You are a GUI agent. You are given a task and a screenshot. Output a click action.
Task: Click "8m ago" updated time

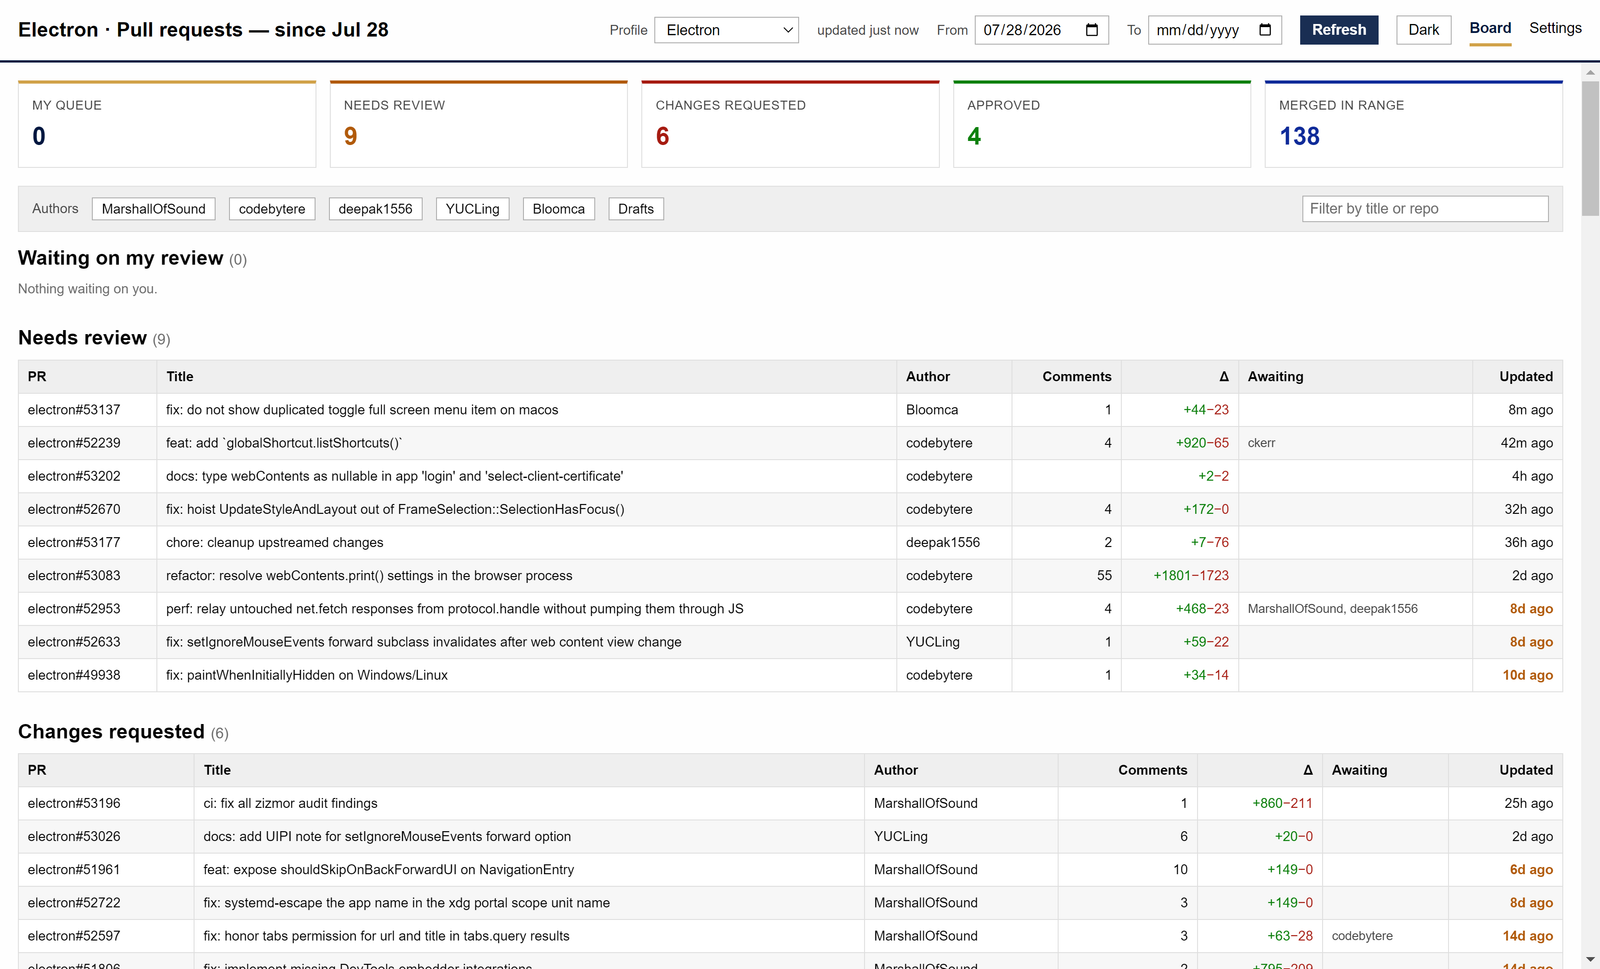(1531, 410)
